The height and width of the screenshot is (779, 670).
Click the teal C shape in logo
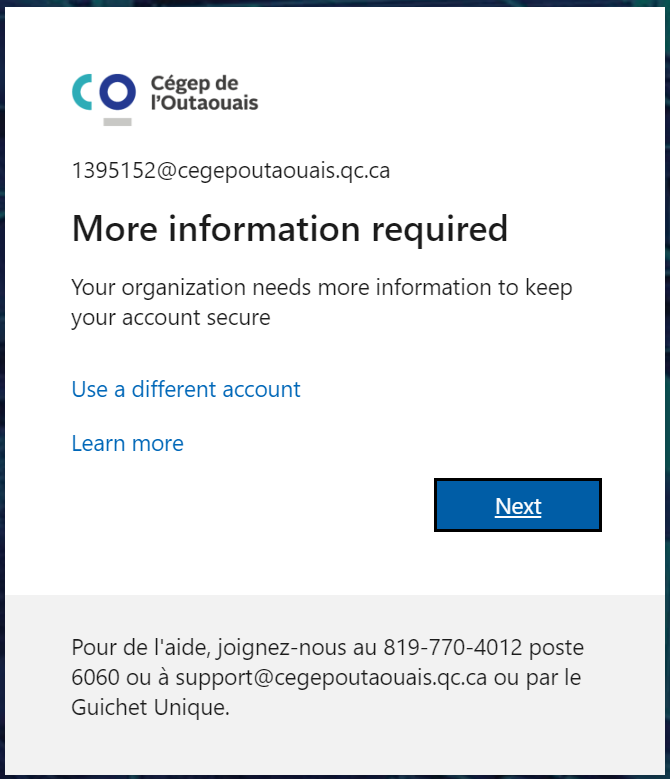(x=82, y=92)
